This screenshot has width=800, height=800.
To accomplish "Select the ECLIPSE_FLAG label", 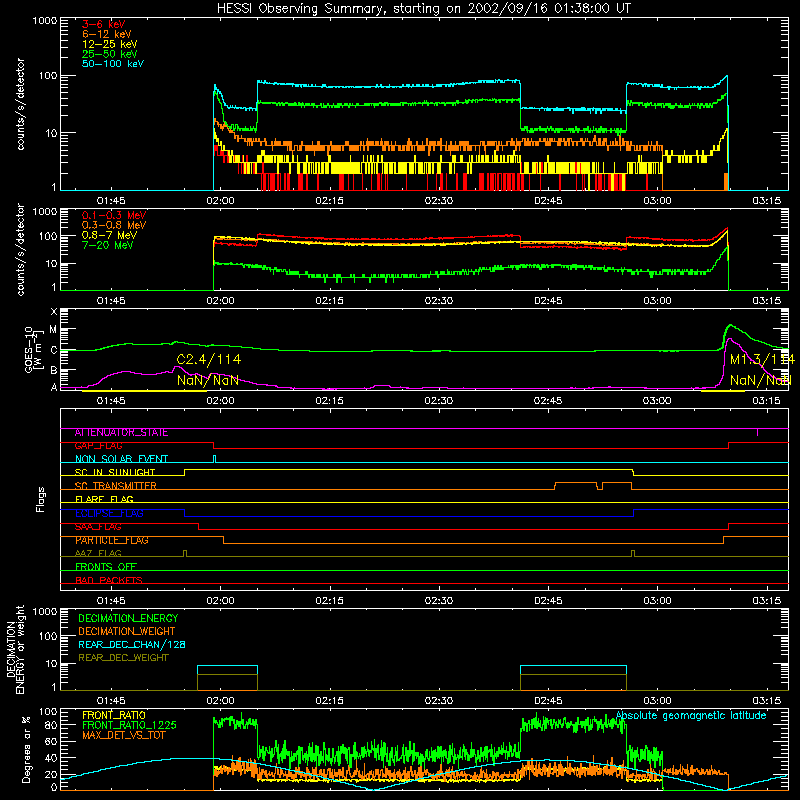I will pyautogui.click(x=109, y=513).
